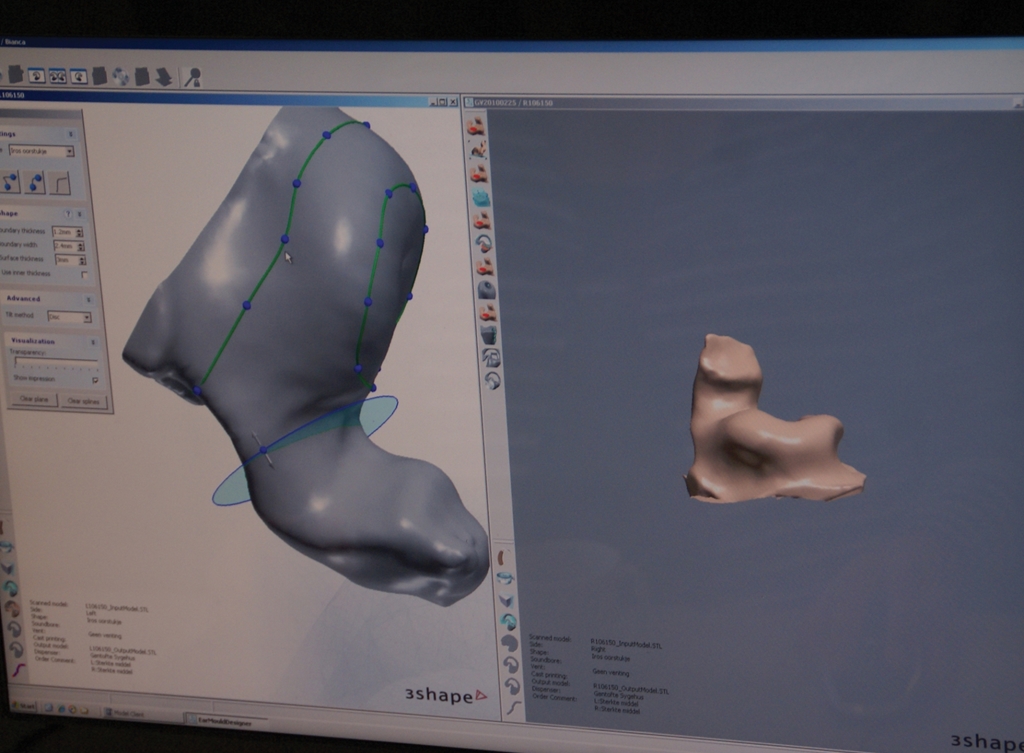
Task: Click the Transparency slider track
Action: coord(55,362)
